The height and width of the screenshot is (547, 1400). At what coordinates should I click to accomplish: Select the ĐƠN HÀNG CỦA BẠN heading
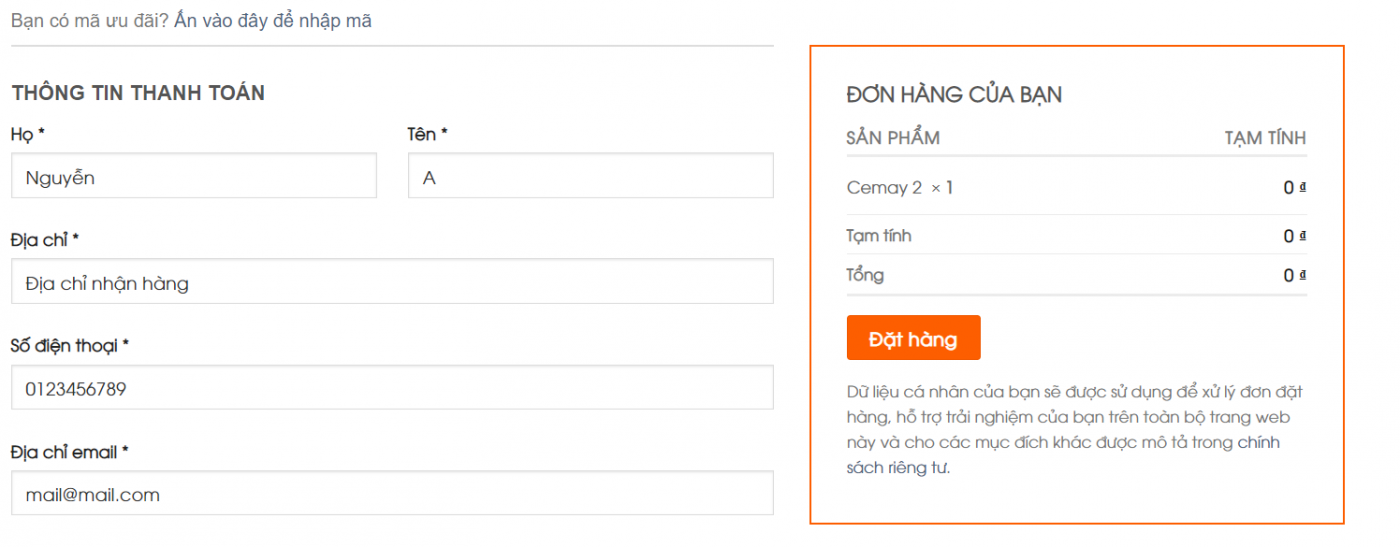(954, 95)
